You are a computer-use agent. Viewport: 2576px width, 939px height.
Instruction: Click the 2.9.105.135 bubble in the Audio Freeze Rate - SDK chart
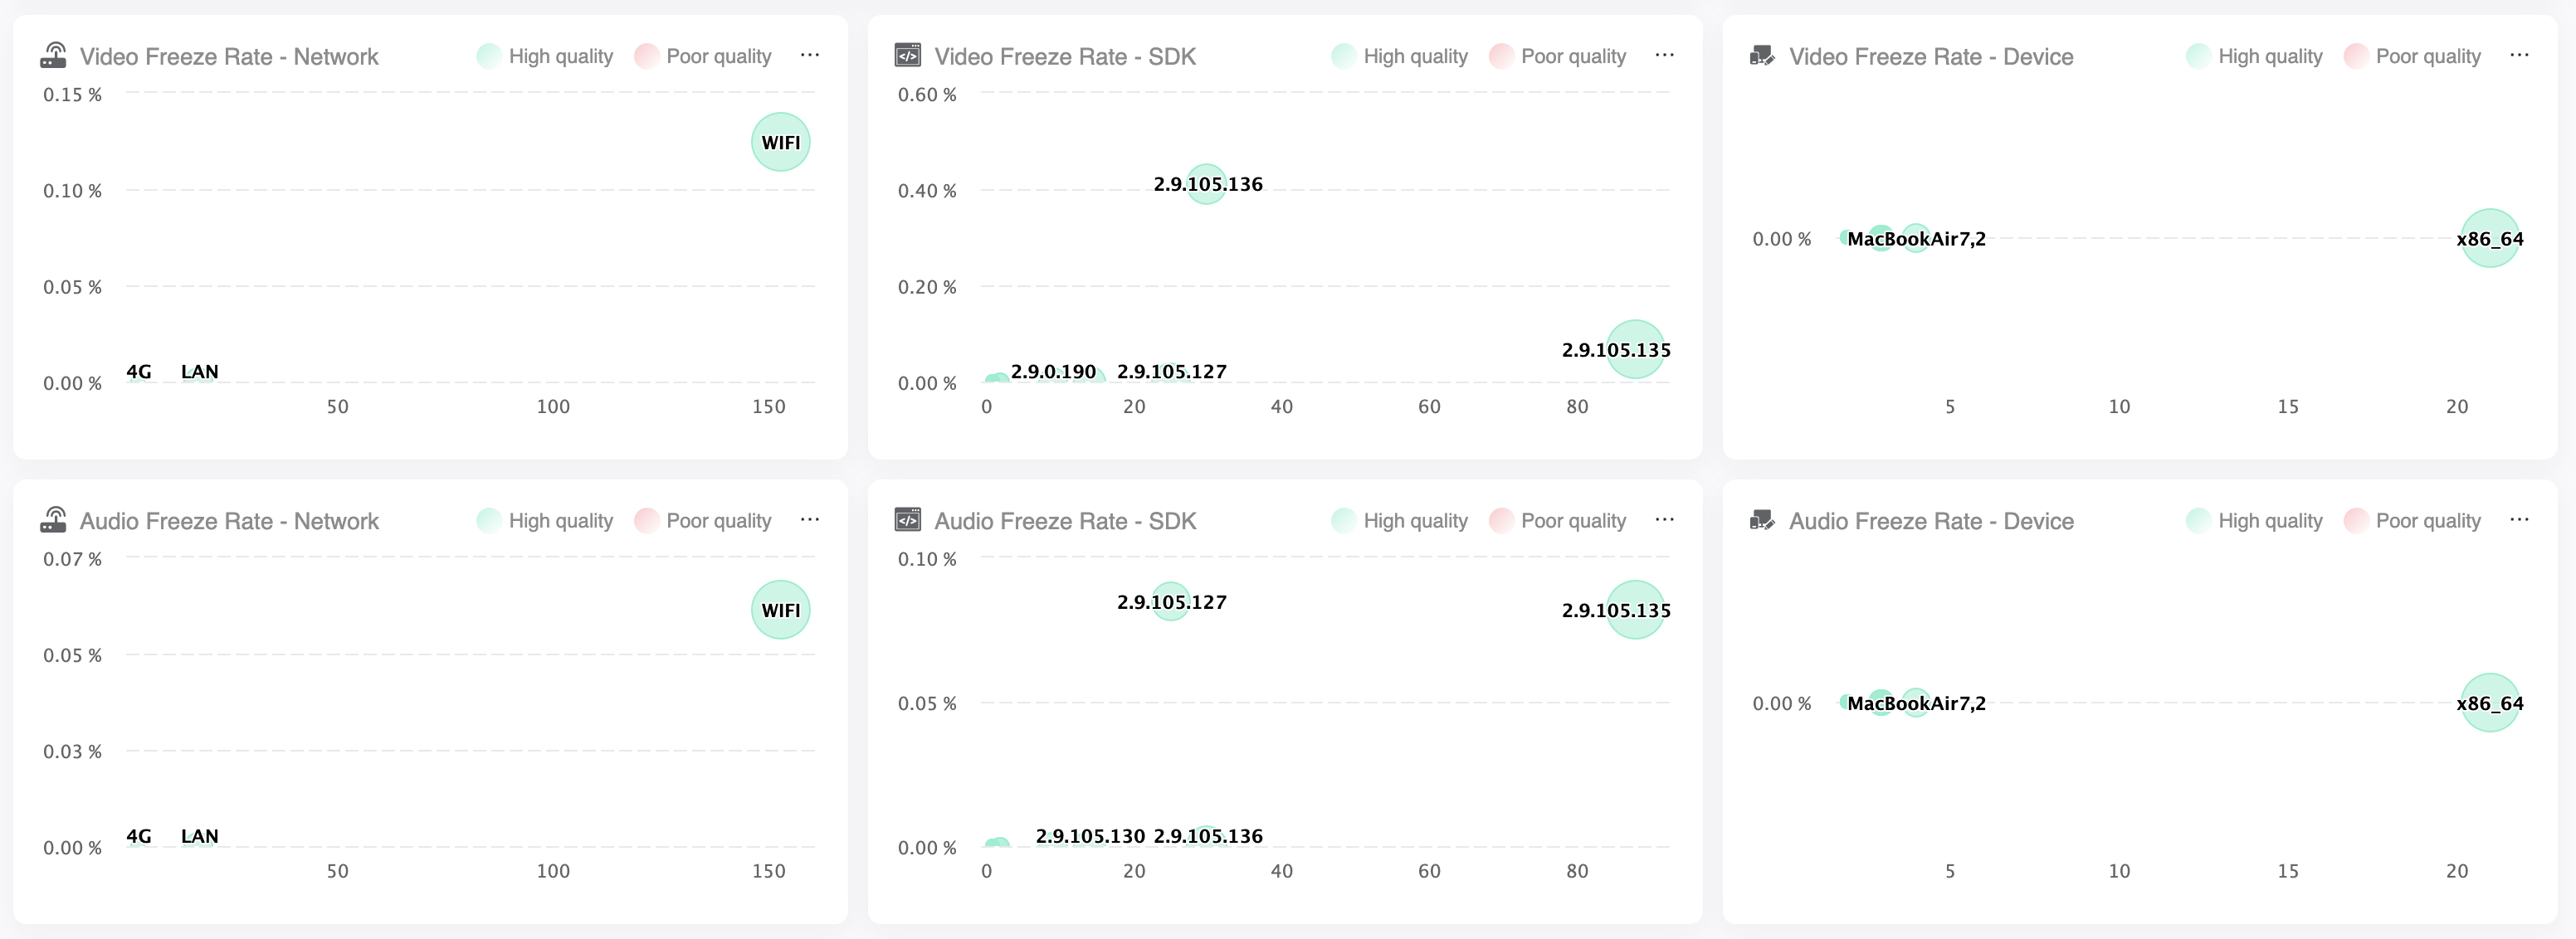1635,610
